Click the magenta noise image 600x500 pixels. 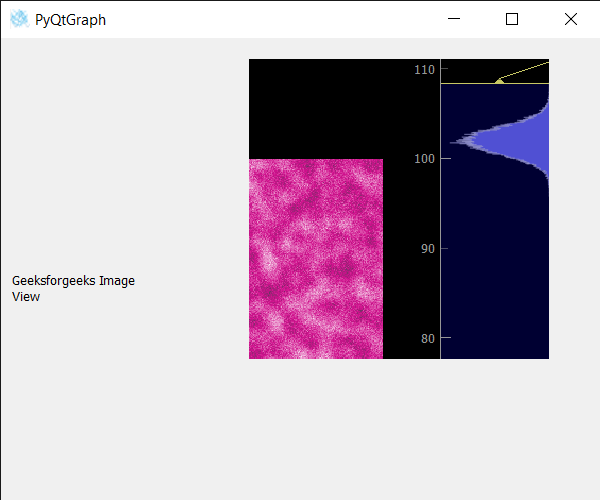coord(316,259)
